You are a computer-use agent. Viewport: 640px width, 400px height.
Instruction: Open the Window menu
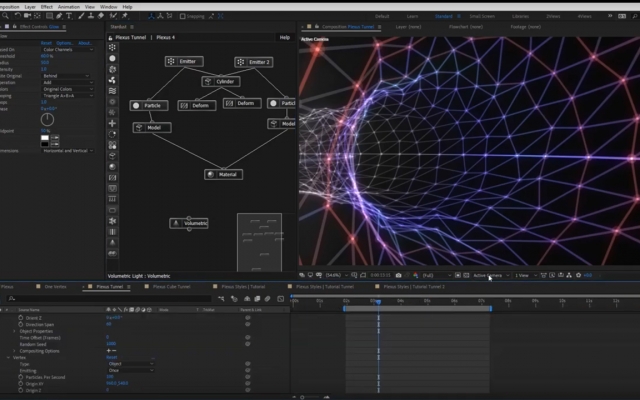108,7
